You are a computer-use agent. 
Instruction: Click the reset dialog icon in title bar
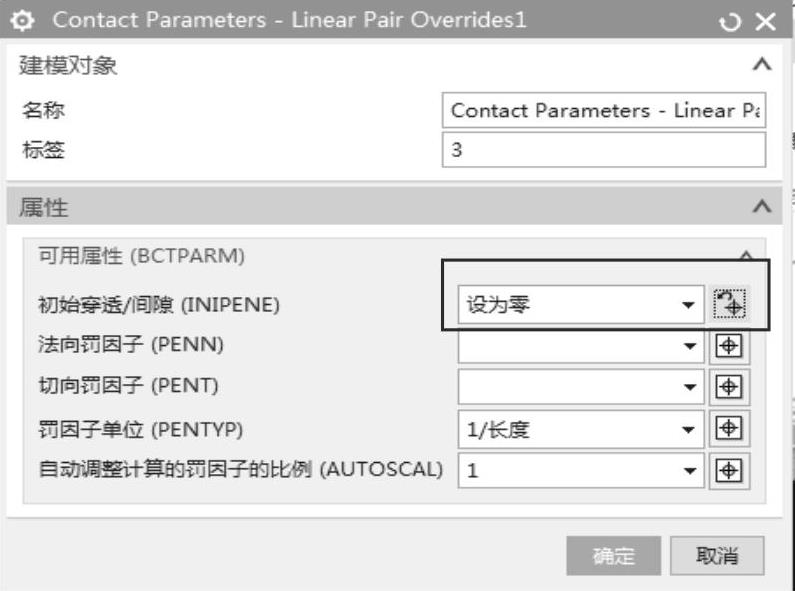730,22
